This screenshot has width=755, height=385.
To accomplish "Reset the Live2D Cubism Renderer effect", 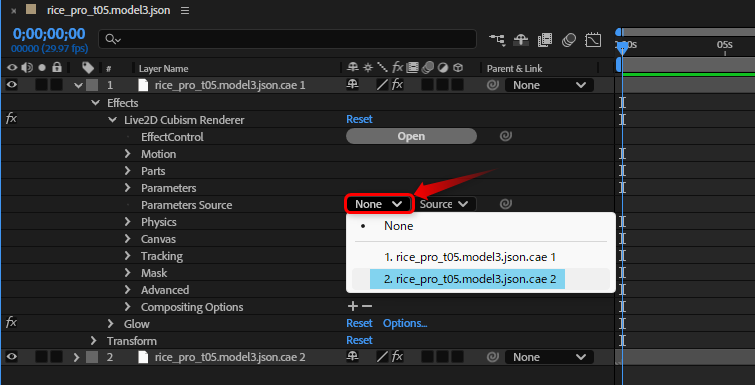I will 359,119.
